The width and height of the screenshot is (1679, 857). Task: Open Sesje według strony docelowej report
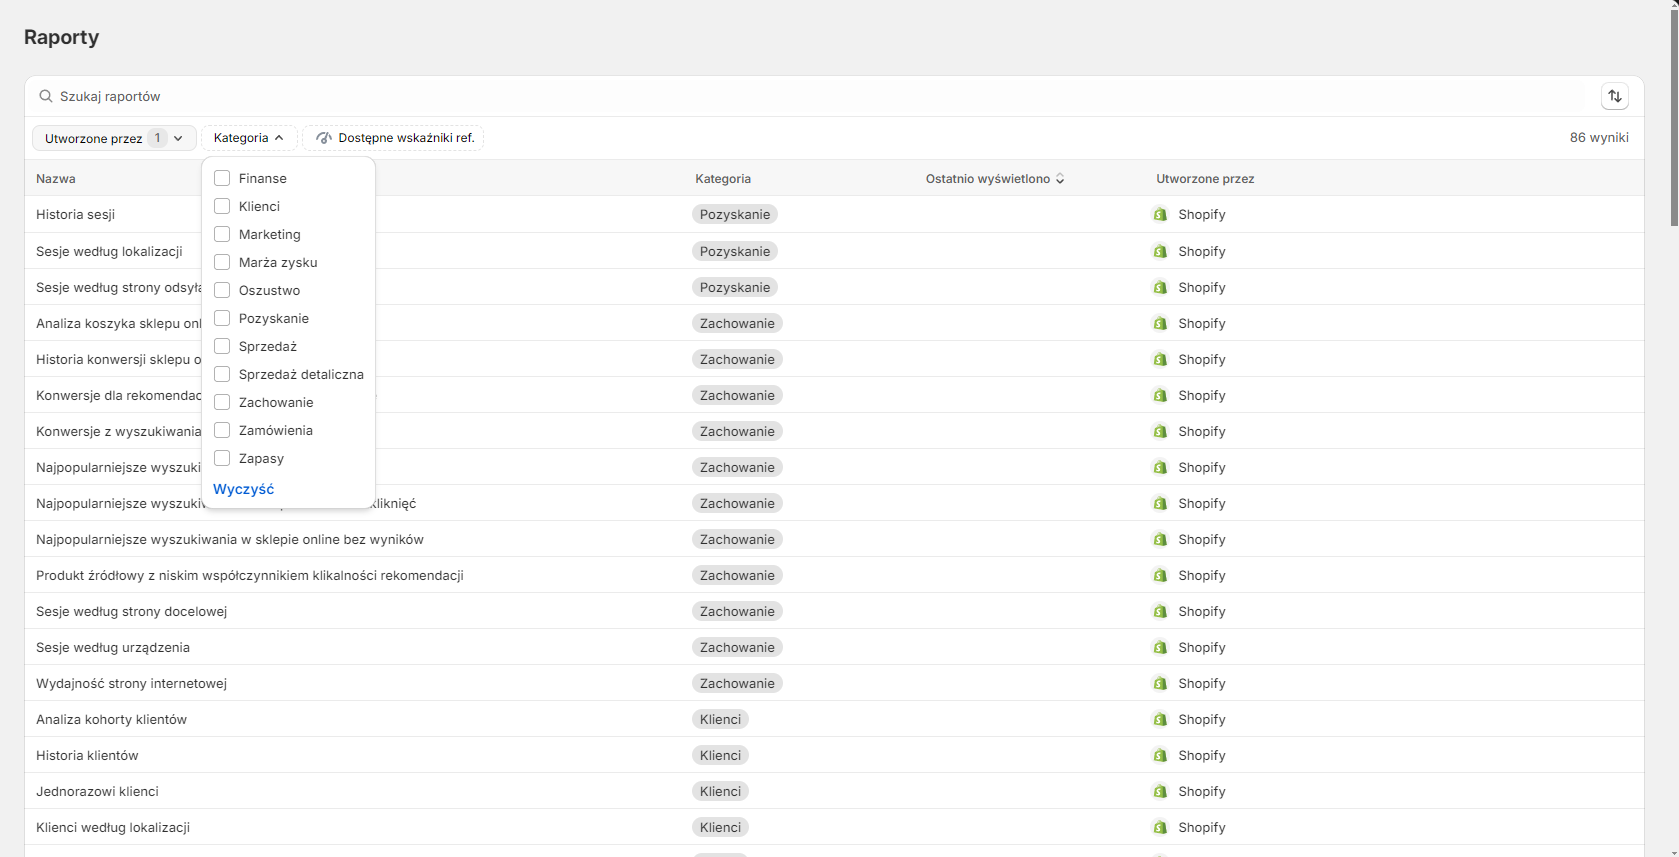coord(131,611)
